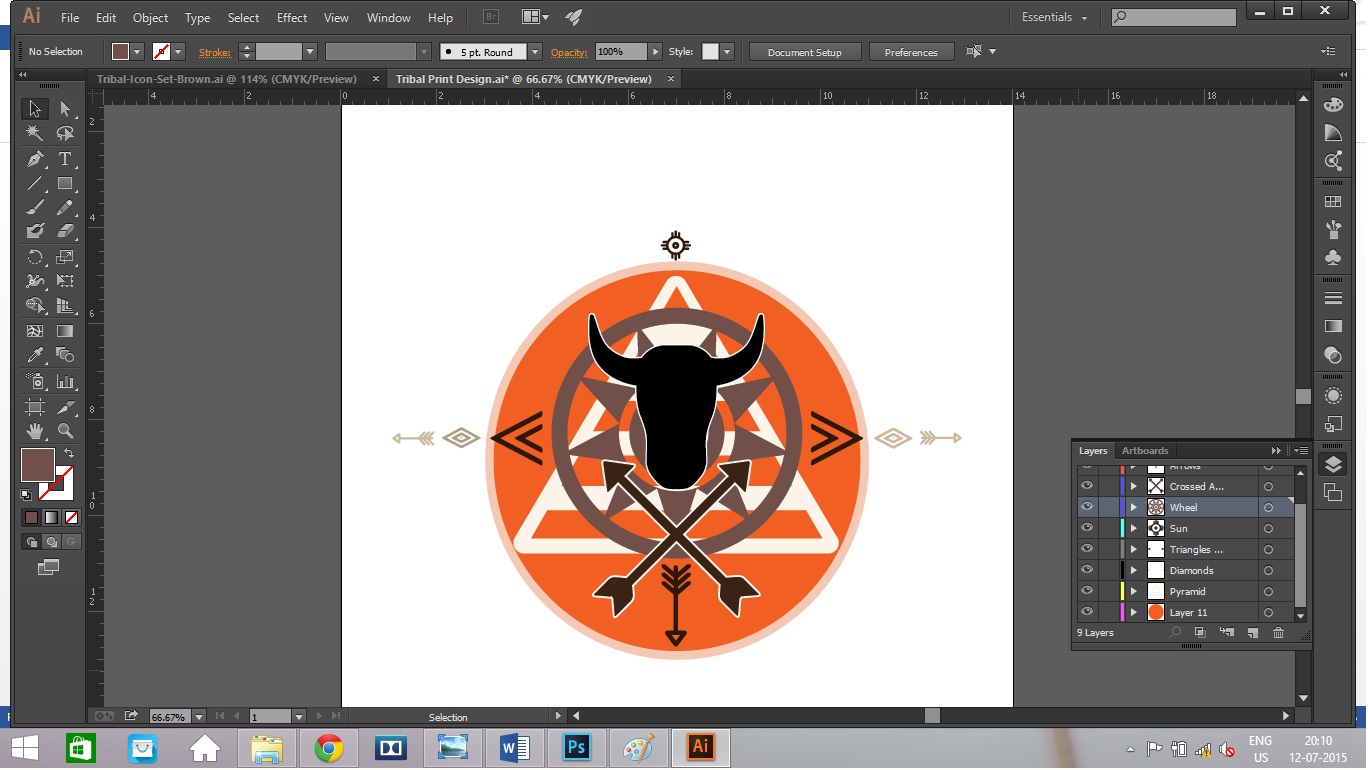Select the Perspective Grid tool
This screenshot has height=770, width=1368.
click(x=65, y=305)
